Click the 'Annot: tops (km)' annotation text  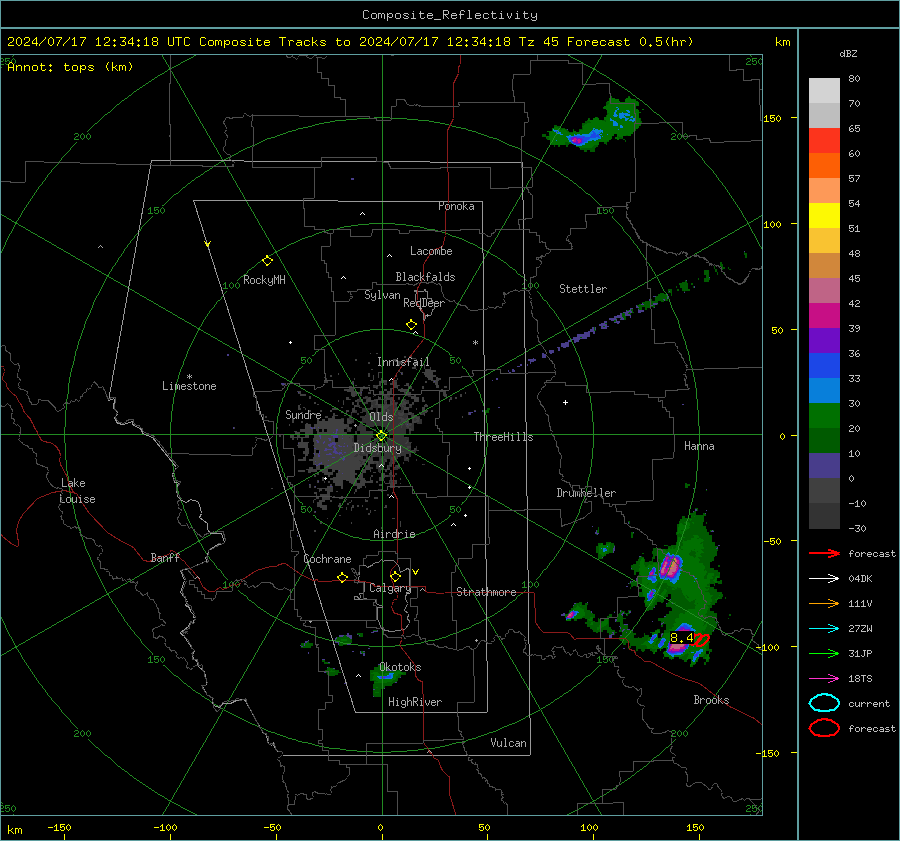(x=70, y=67)
